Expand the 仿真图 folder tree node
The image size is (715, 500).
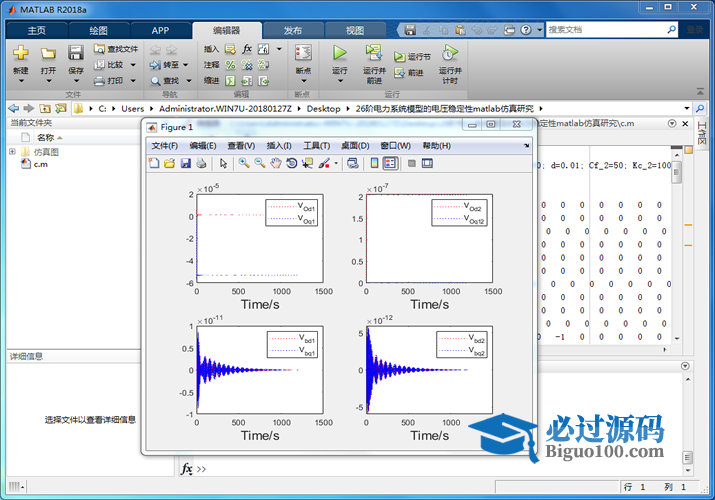click(13, 152)
